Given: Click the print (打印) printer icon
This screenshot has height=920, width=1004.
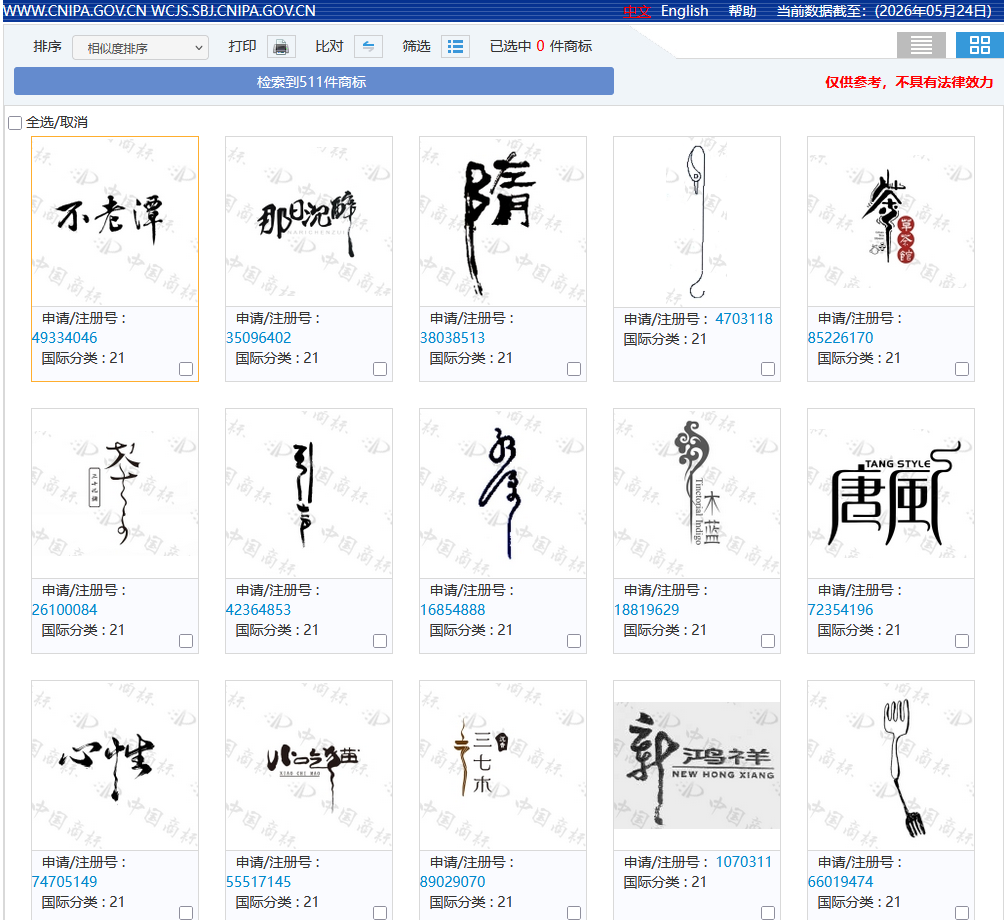Looking at the screenshot, I should click(281, 47).
